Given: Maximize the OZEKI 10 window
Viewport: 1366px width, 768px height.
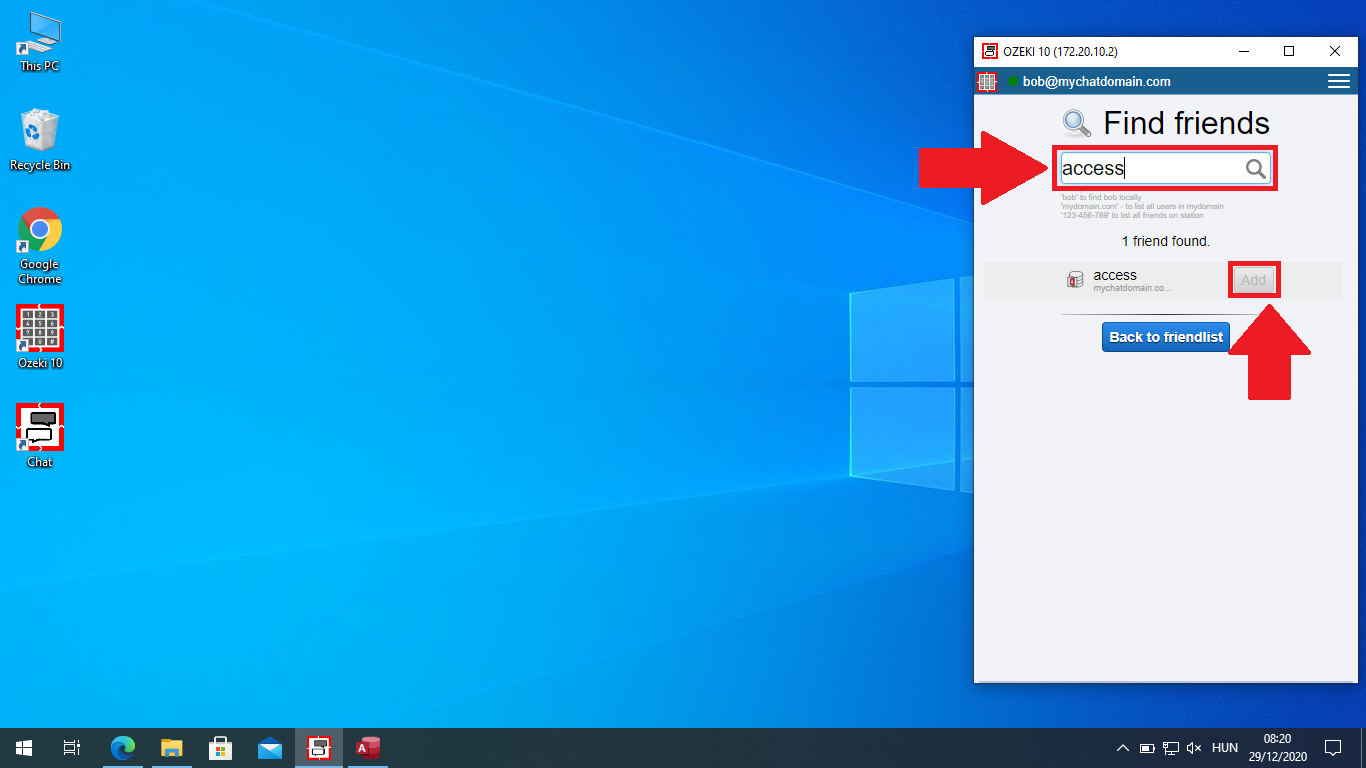Looking at the screenshot, I should point(1289,51).
